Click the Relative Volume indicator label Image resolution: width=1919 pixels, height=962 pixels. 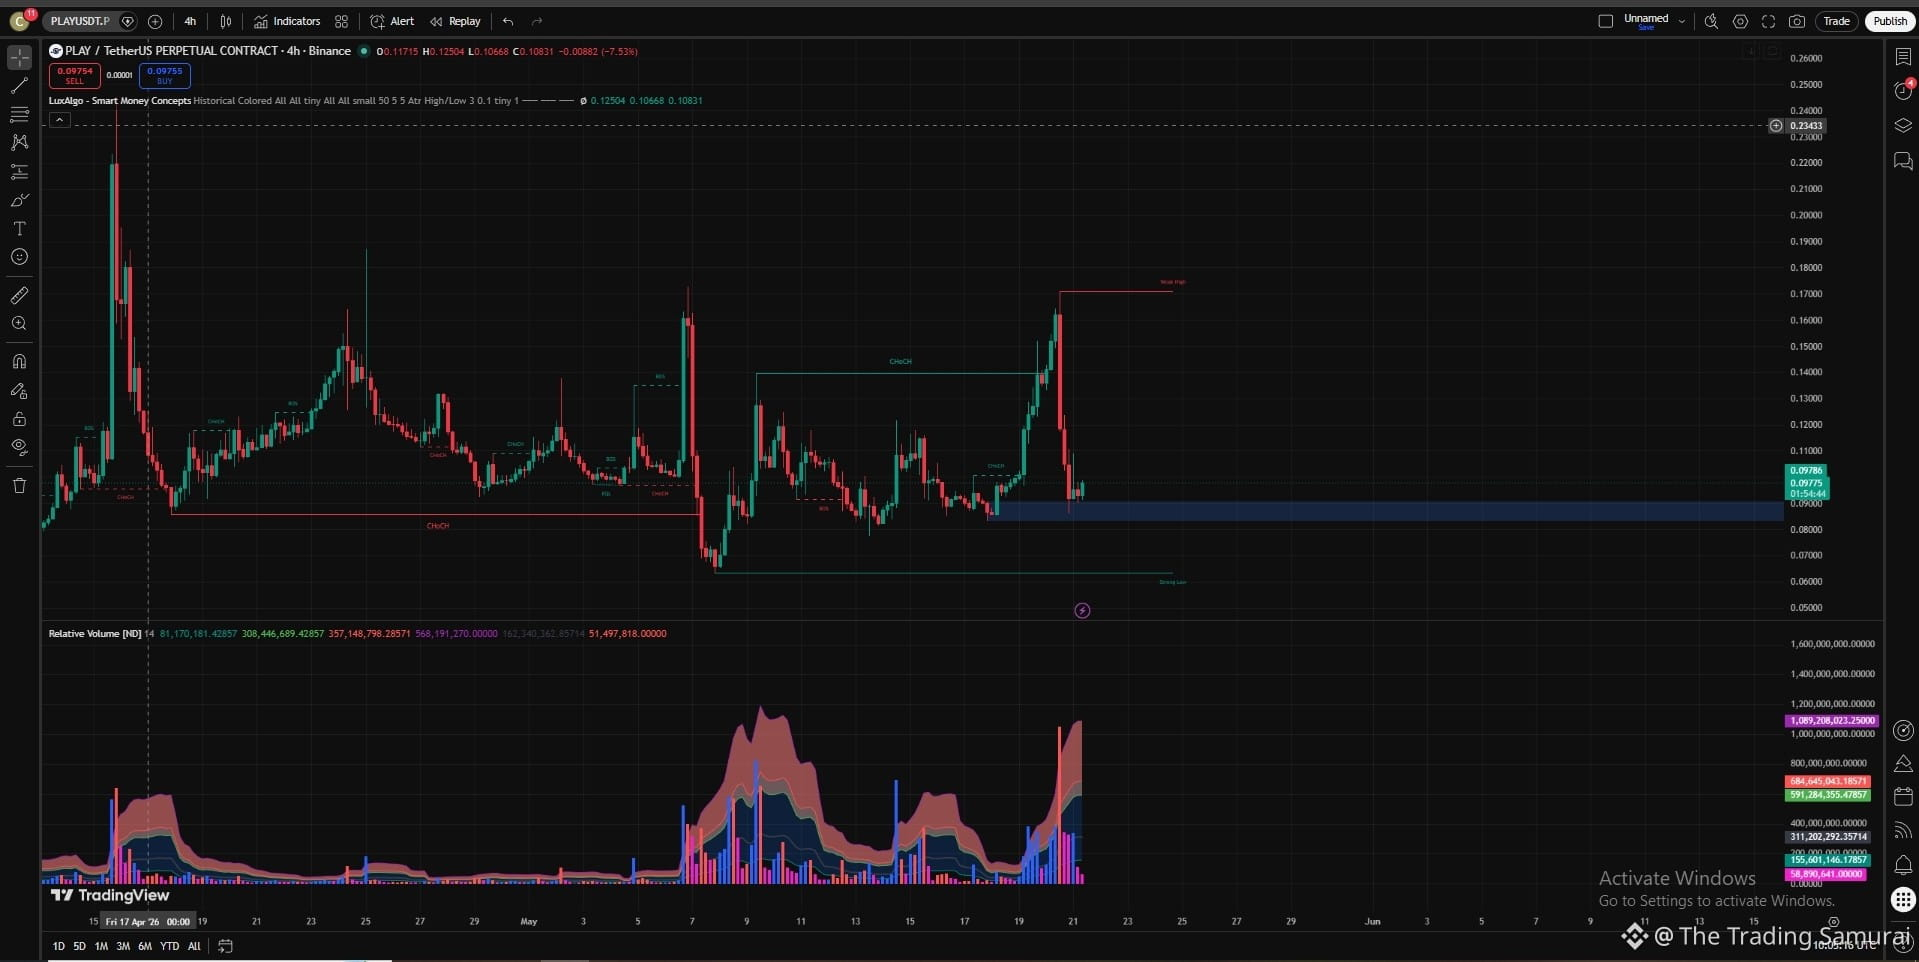[x=95, y=634]
